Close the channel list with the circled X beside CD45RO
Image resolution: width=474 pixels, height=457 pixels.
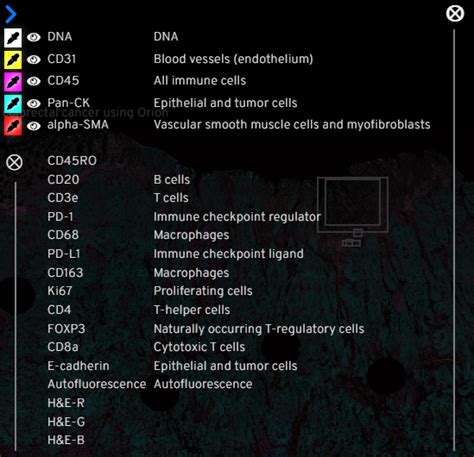pyautogui.click(x=14, y=162)
